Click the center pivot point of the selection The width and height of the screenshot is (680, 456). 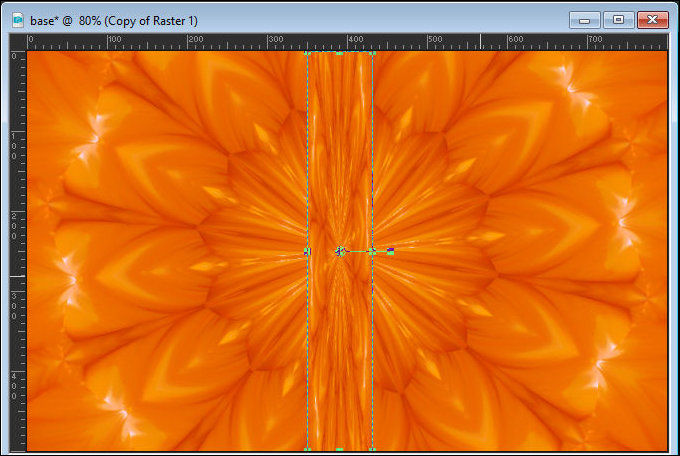(340, 251)
